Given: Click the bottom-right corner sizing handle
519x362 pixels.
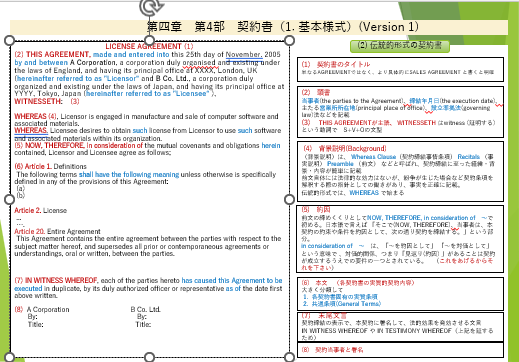Looking at the screenshot, I should [x=290, y=357].
